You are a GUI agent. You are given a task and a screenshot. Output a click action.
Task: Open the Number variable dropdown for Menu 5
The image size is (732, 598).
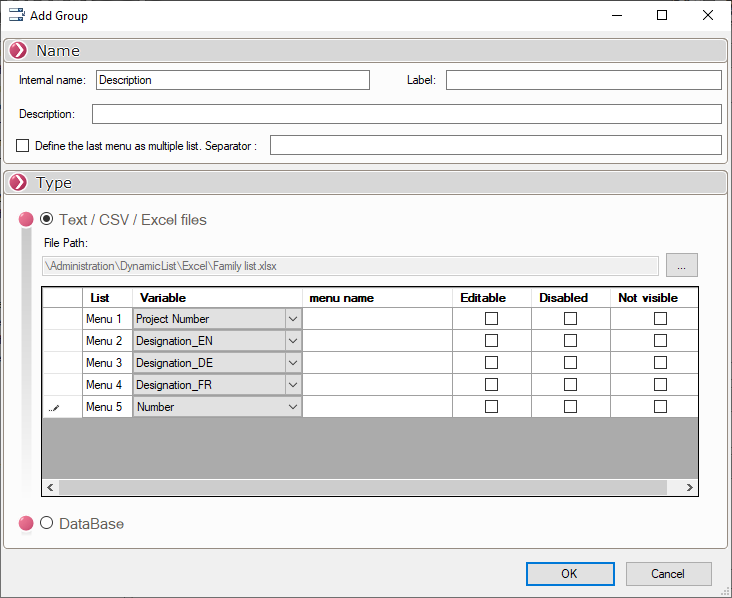(x=292, y=407)
